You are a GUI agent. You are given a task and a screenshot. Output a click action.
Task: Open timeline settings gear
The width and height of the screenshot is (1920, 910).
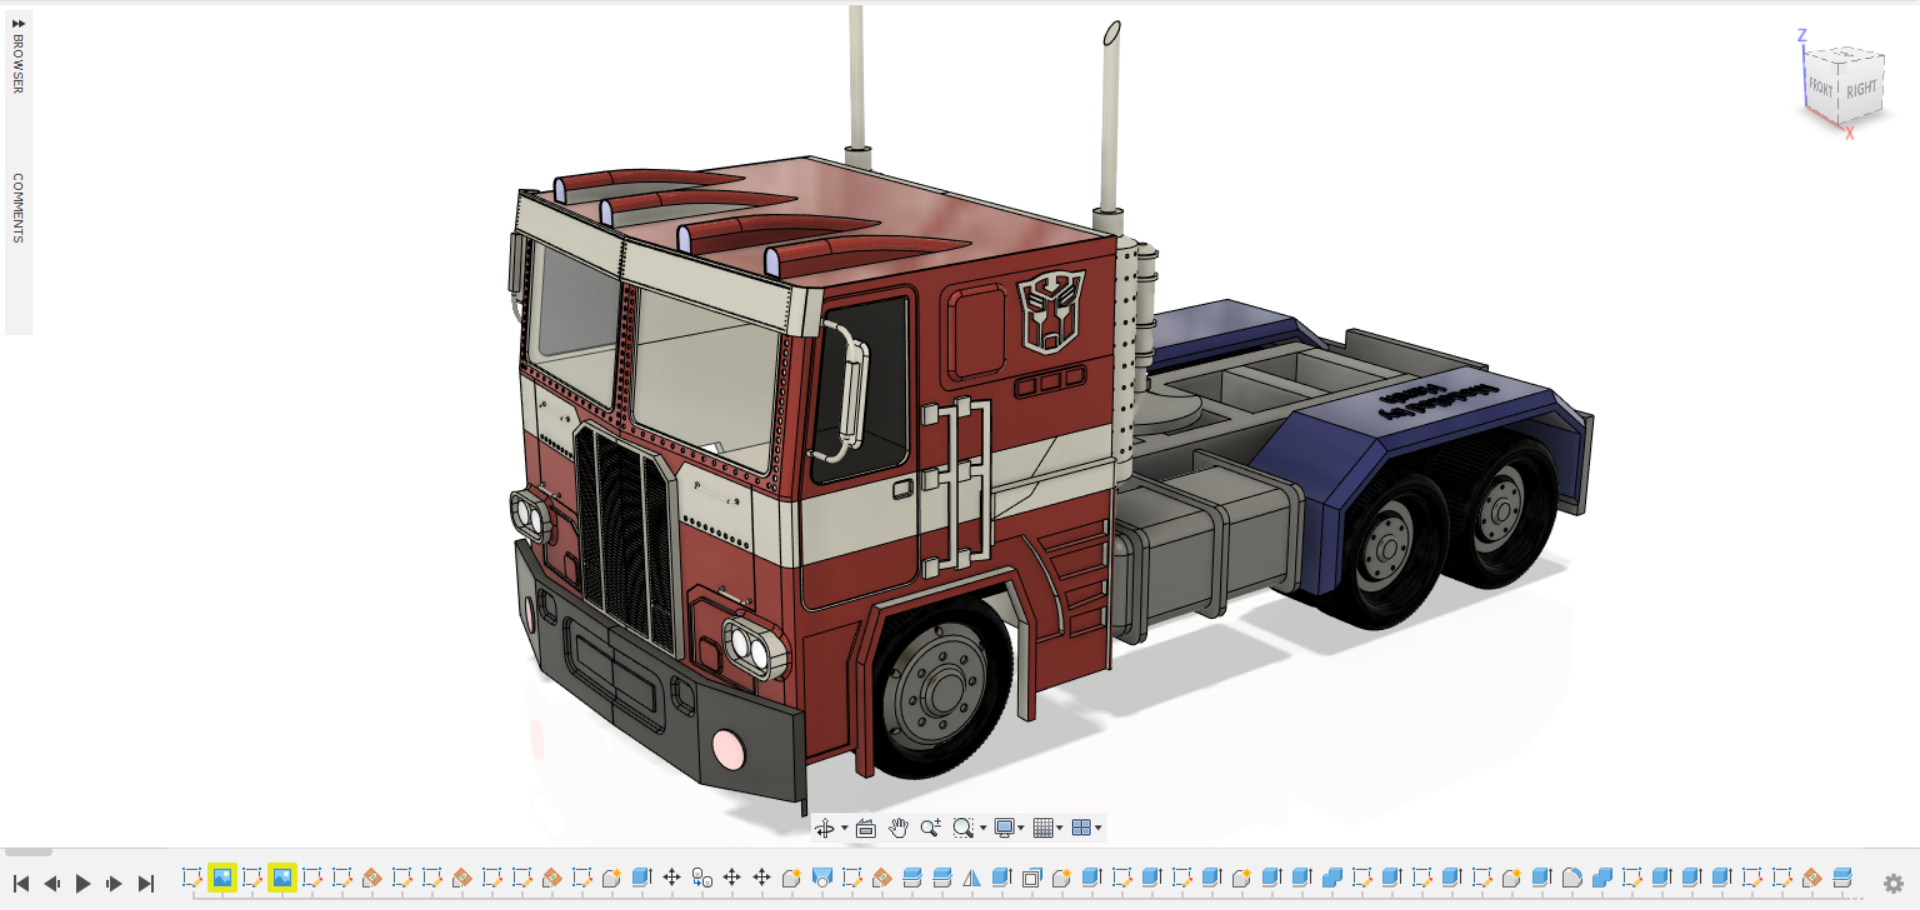1893,884
